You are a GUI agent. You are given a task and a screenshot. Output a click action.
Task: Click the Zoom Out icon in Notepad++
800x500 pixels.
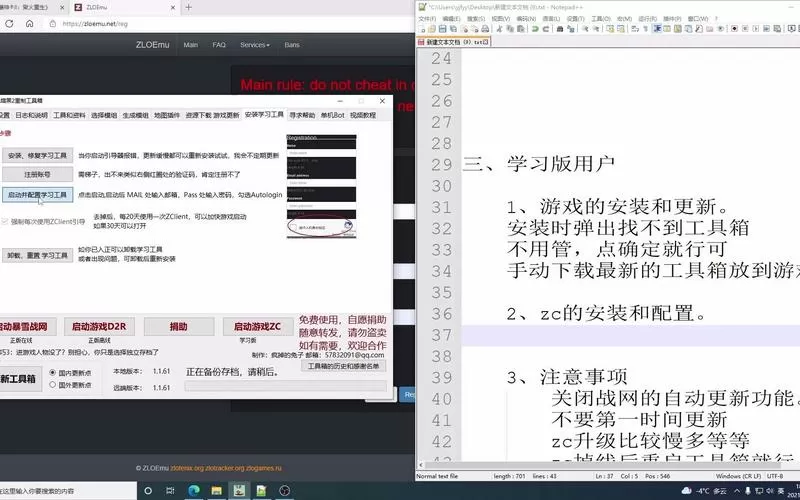point(596,29)
